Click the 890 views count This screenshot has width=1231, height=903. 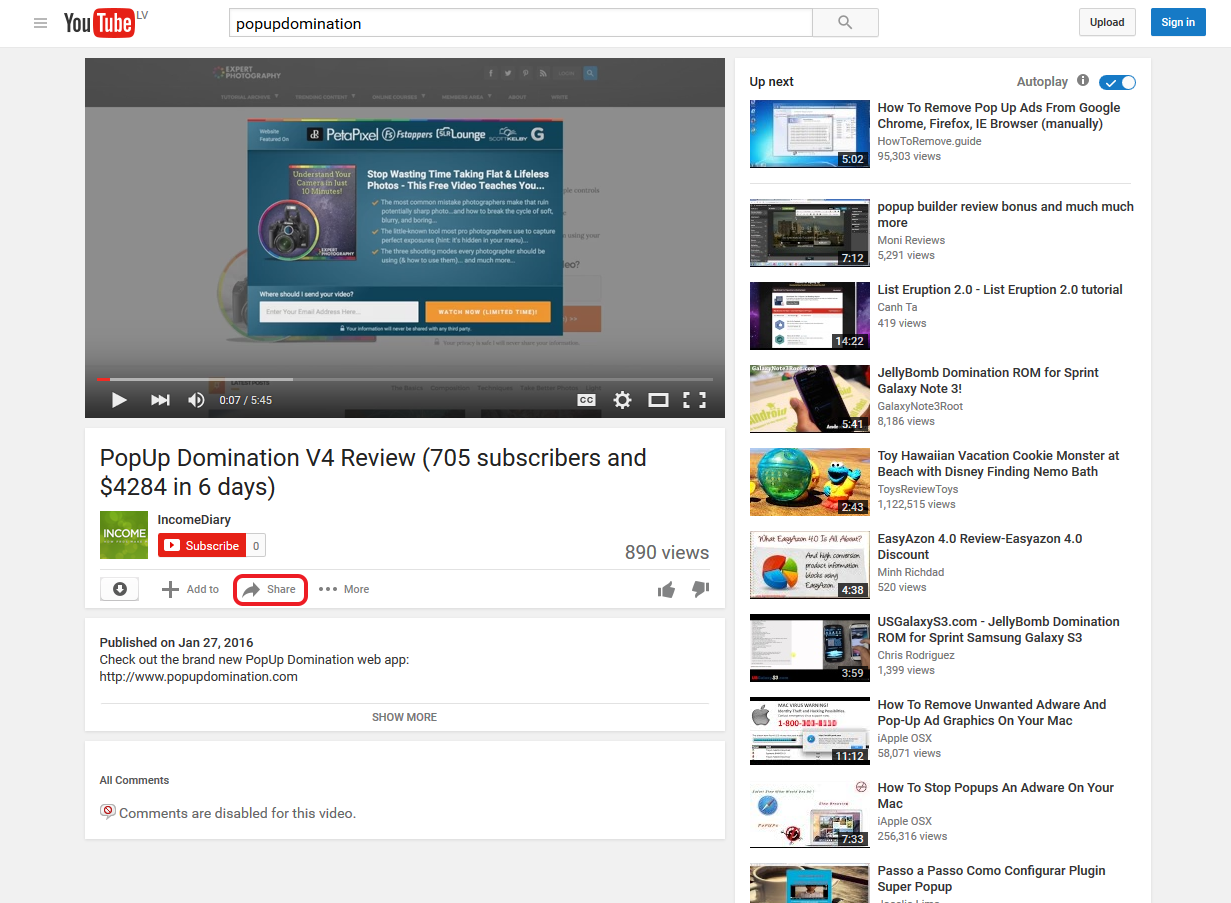(x=667, y=553)
